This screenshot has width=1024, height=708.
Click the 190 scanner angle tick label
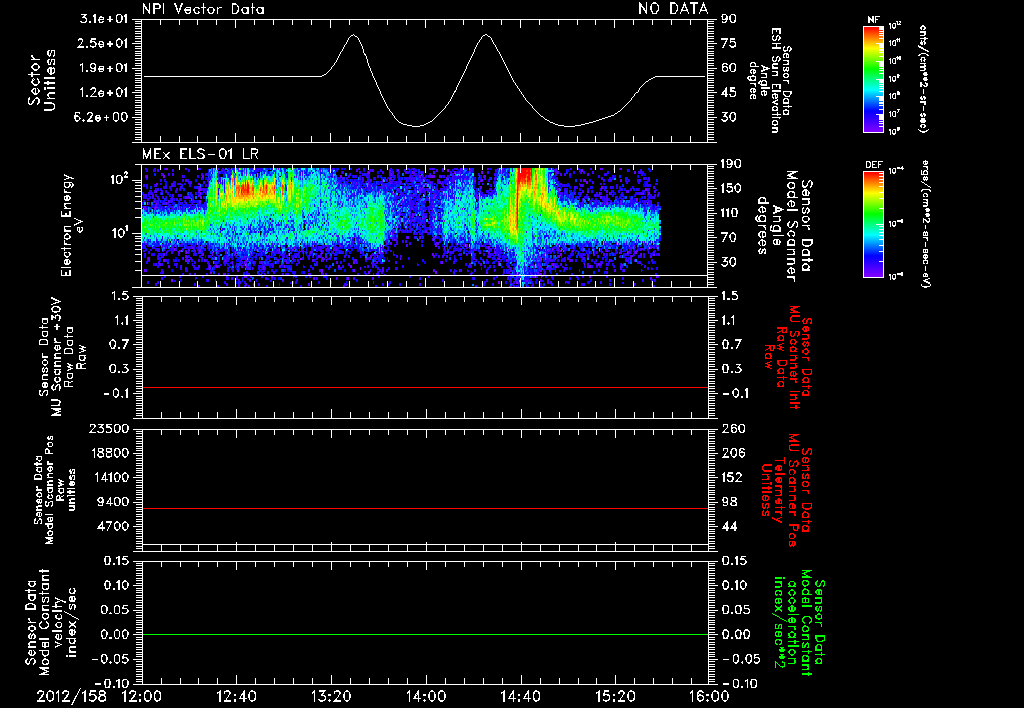pyautogui.click(x=733, y=164)
